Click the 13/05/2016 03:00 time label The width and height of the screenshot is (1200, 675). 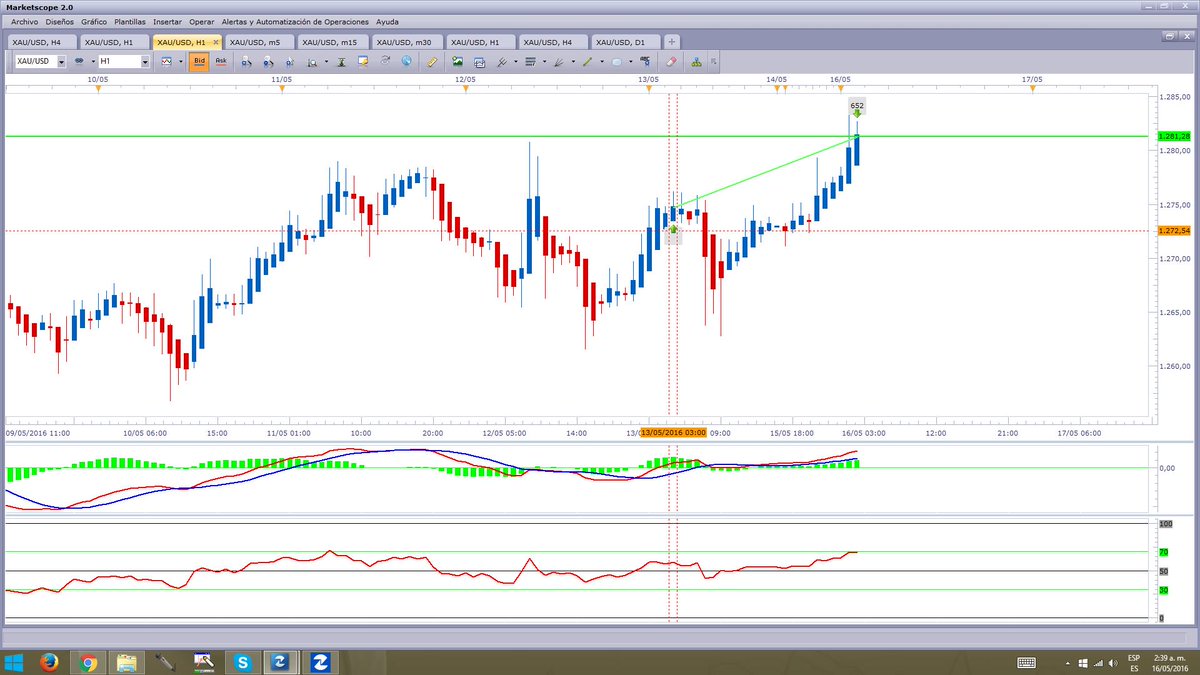673,432
